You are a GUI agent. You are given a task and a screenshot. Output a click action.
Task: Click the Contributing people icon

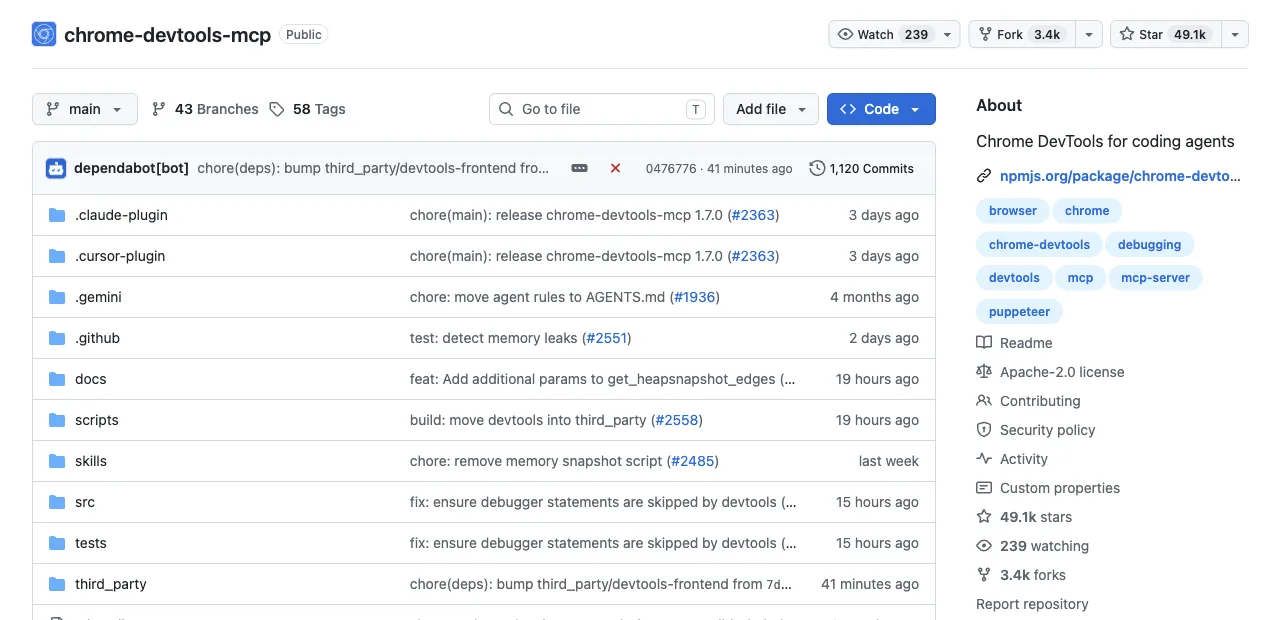(984, 401)
